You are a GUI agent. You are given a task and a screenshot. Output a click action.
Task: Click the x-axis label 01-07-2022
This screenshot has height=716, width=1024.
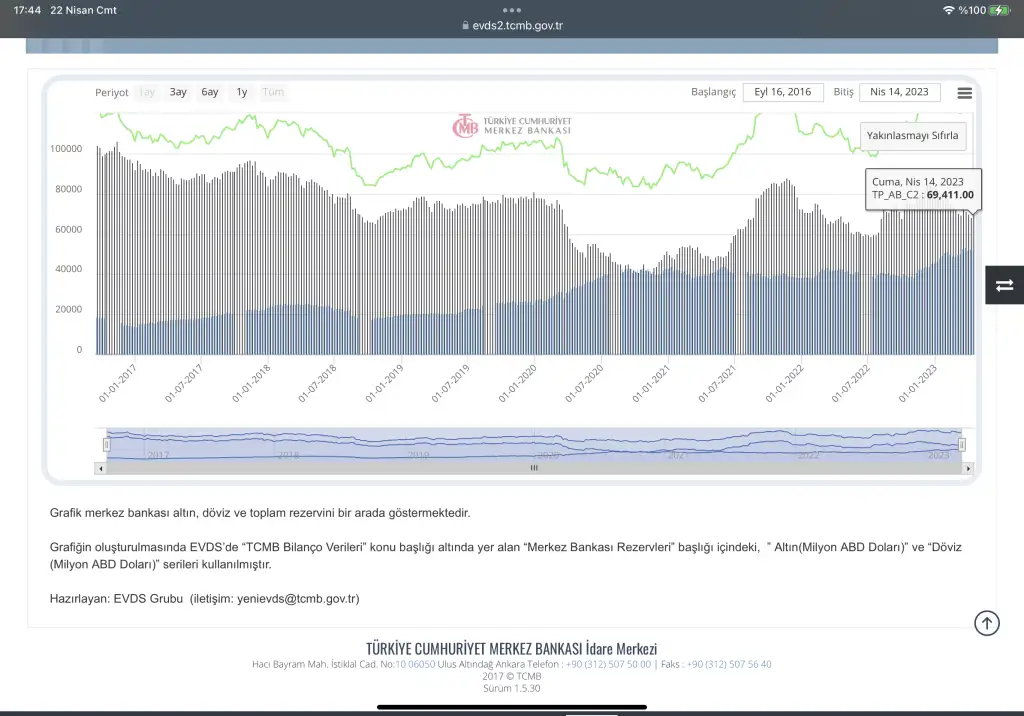coord(851,383)
